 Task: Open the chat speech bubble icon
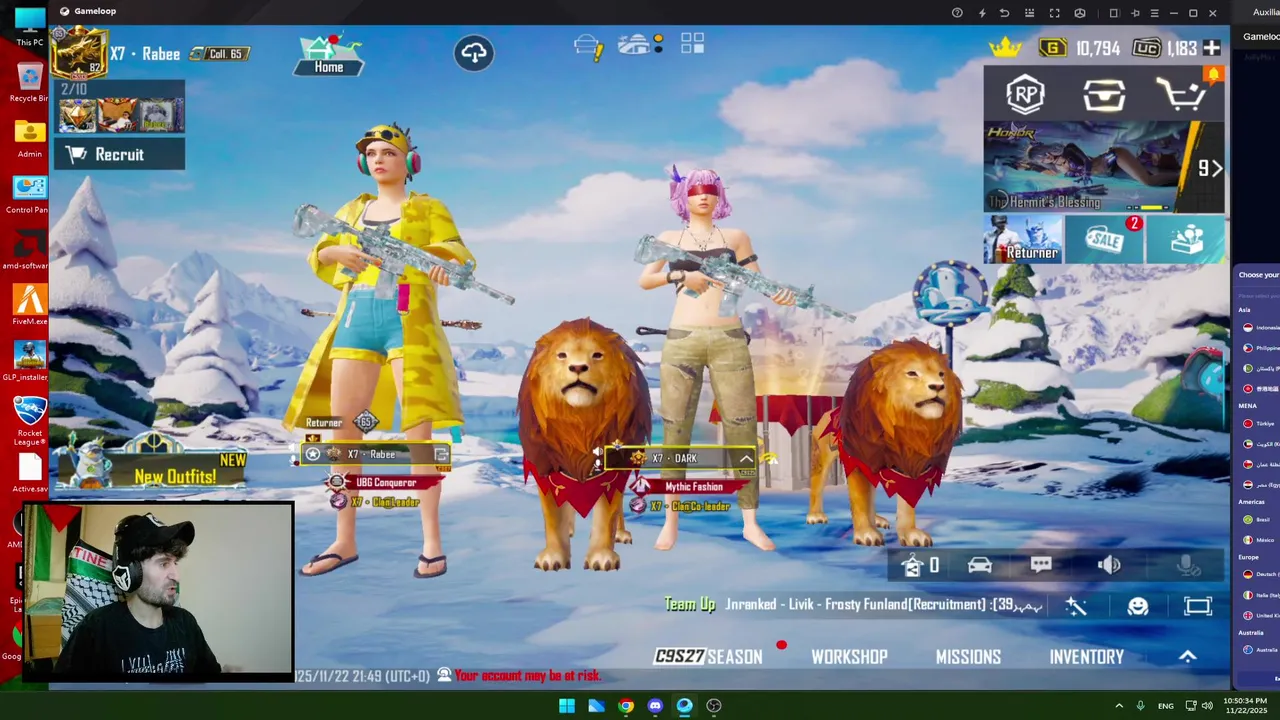pos(1041,566)
